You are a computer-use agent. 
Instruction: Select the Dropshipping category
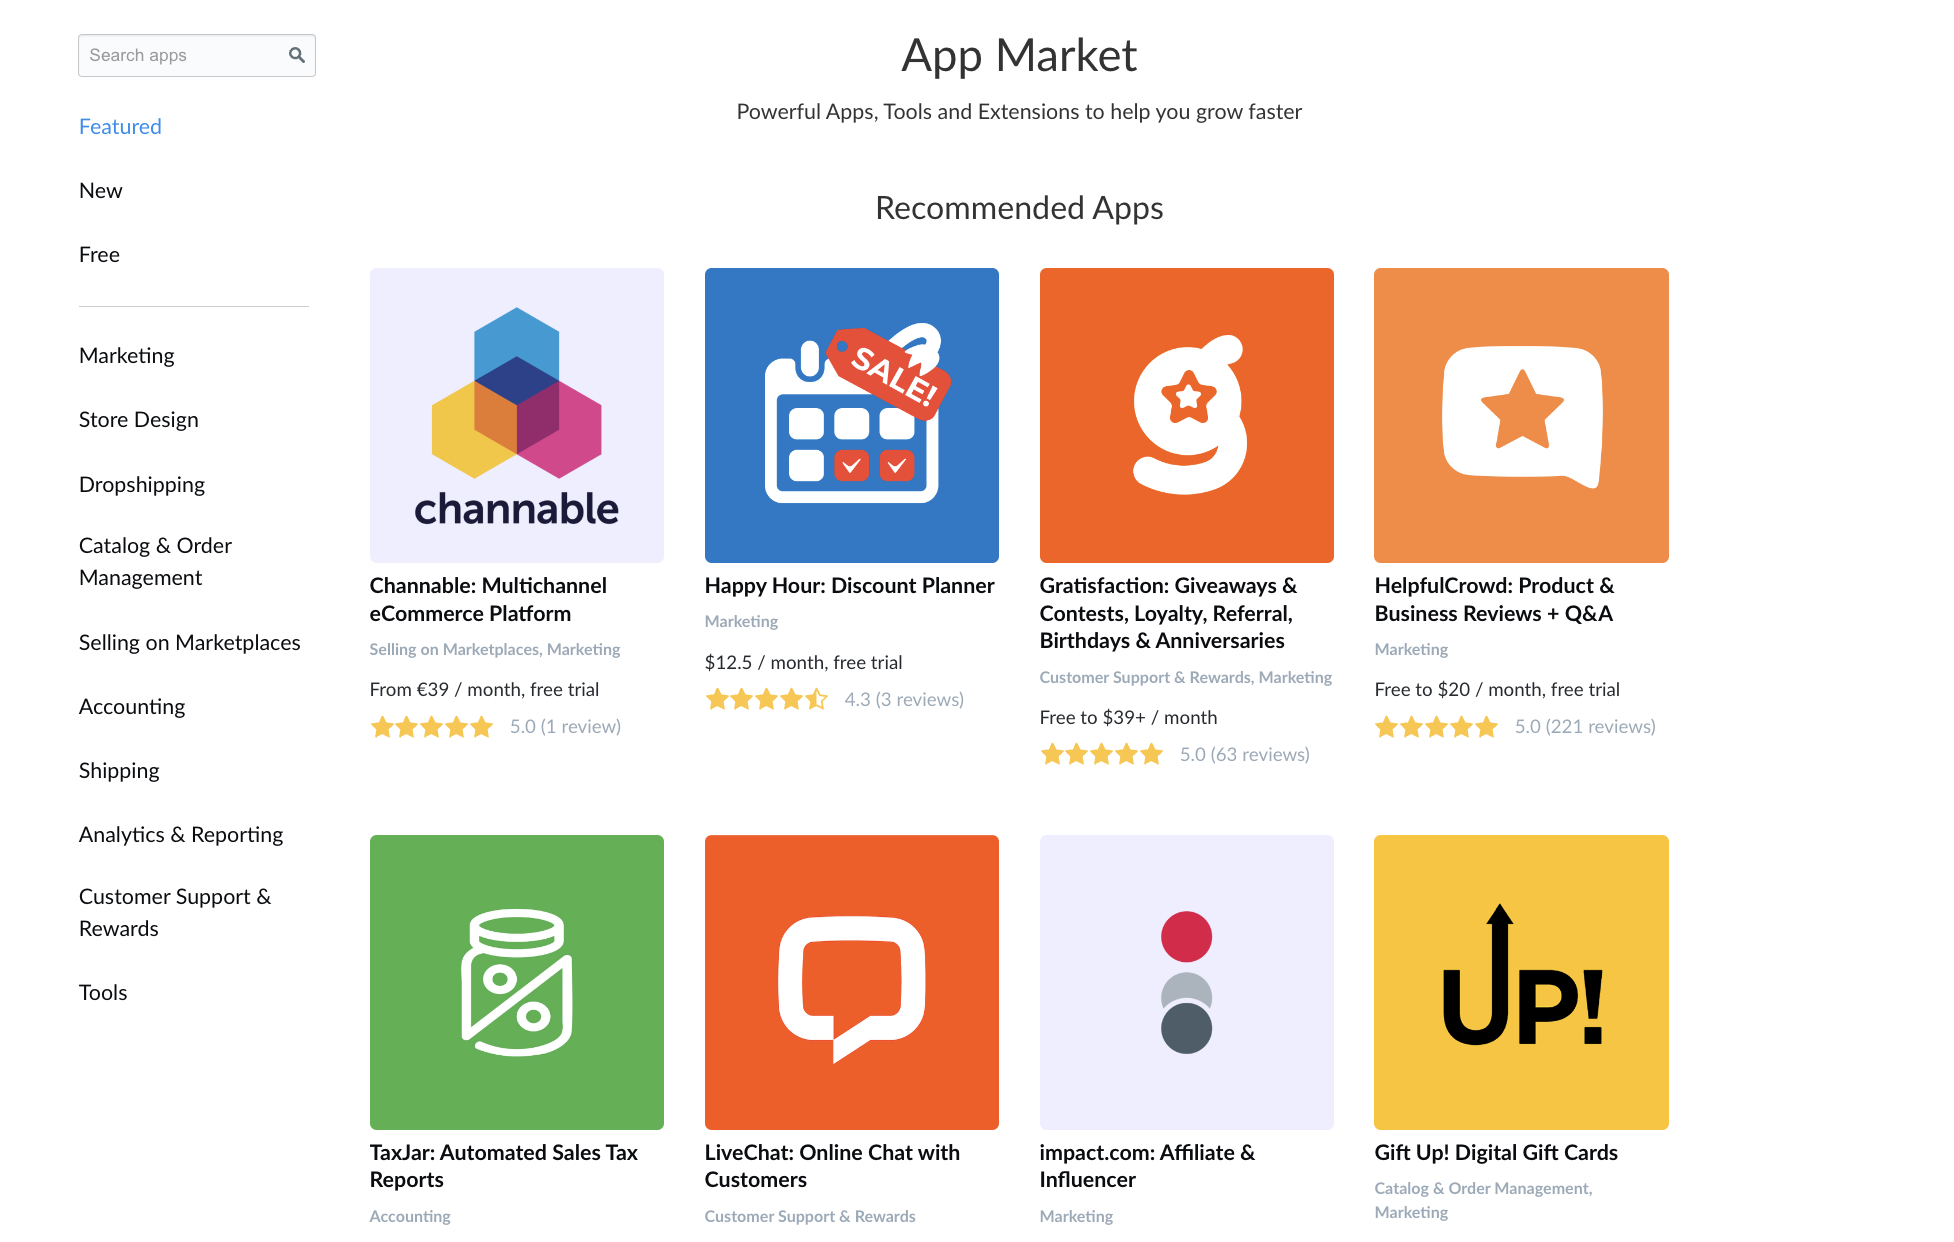142,484
